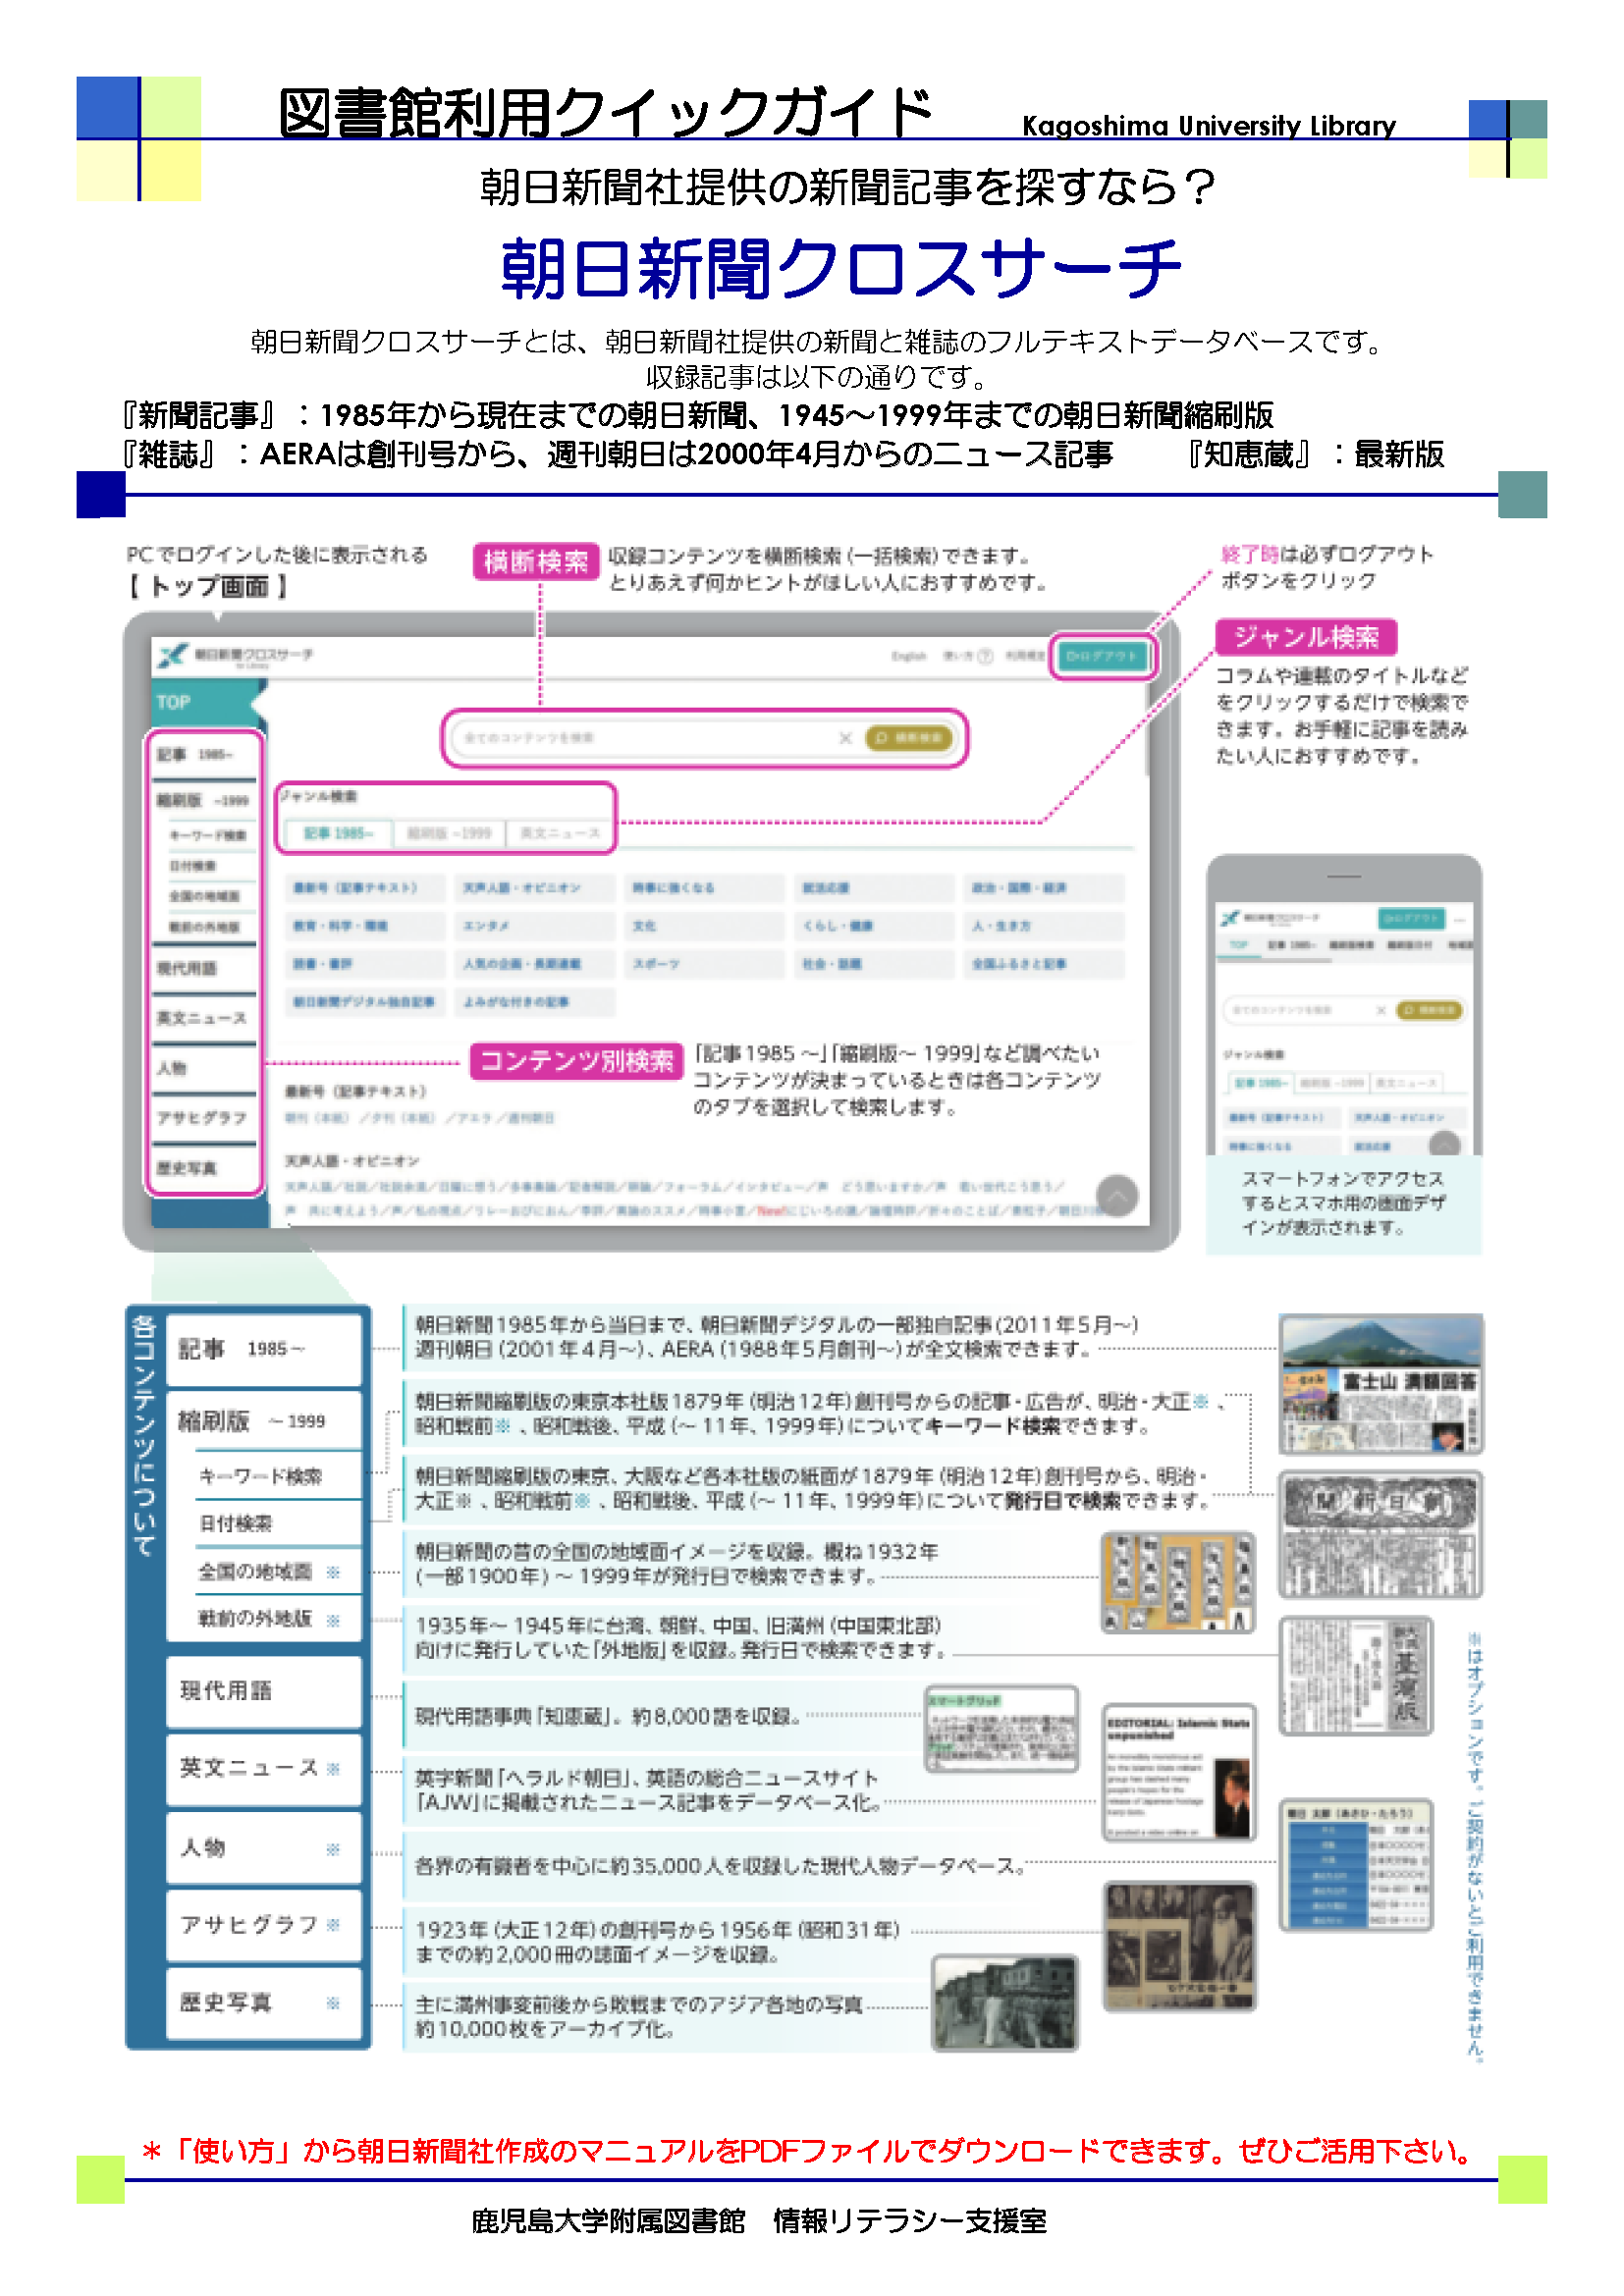The image size is (1624, 2296).
Task: Click genre button 就活応援 on tablet
Action: 875,888
